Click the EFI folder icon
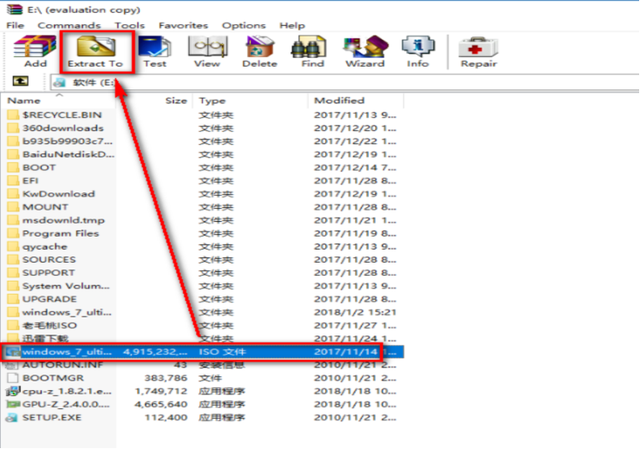 click(x=13, y=180)
